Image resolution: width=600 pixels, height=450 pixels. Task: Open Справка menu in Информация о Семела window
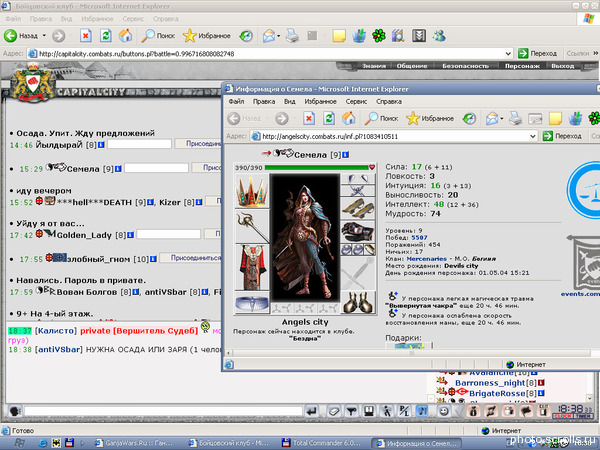pos(389,101)
